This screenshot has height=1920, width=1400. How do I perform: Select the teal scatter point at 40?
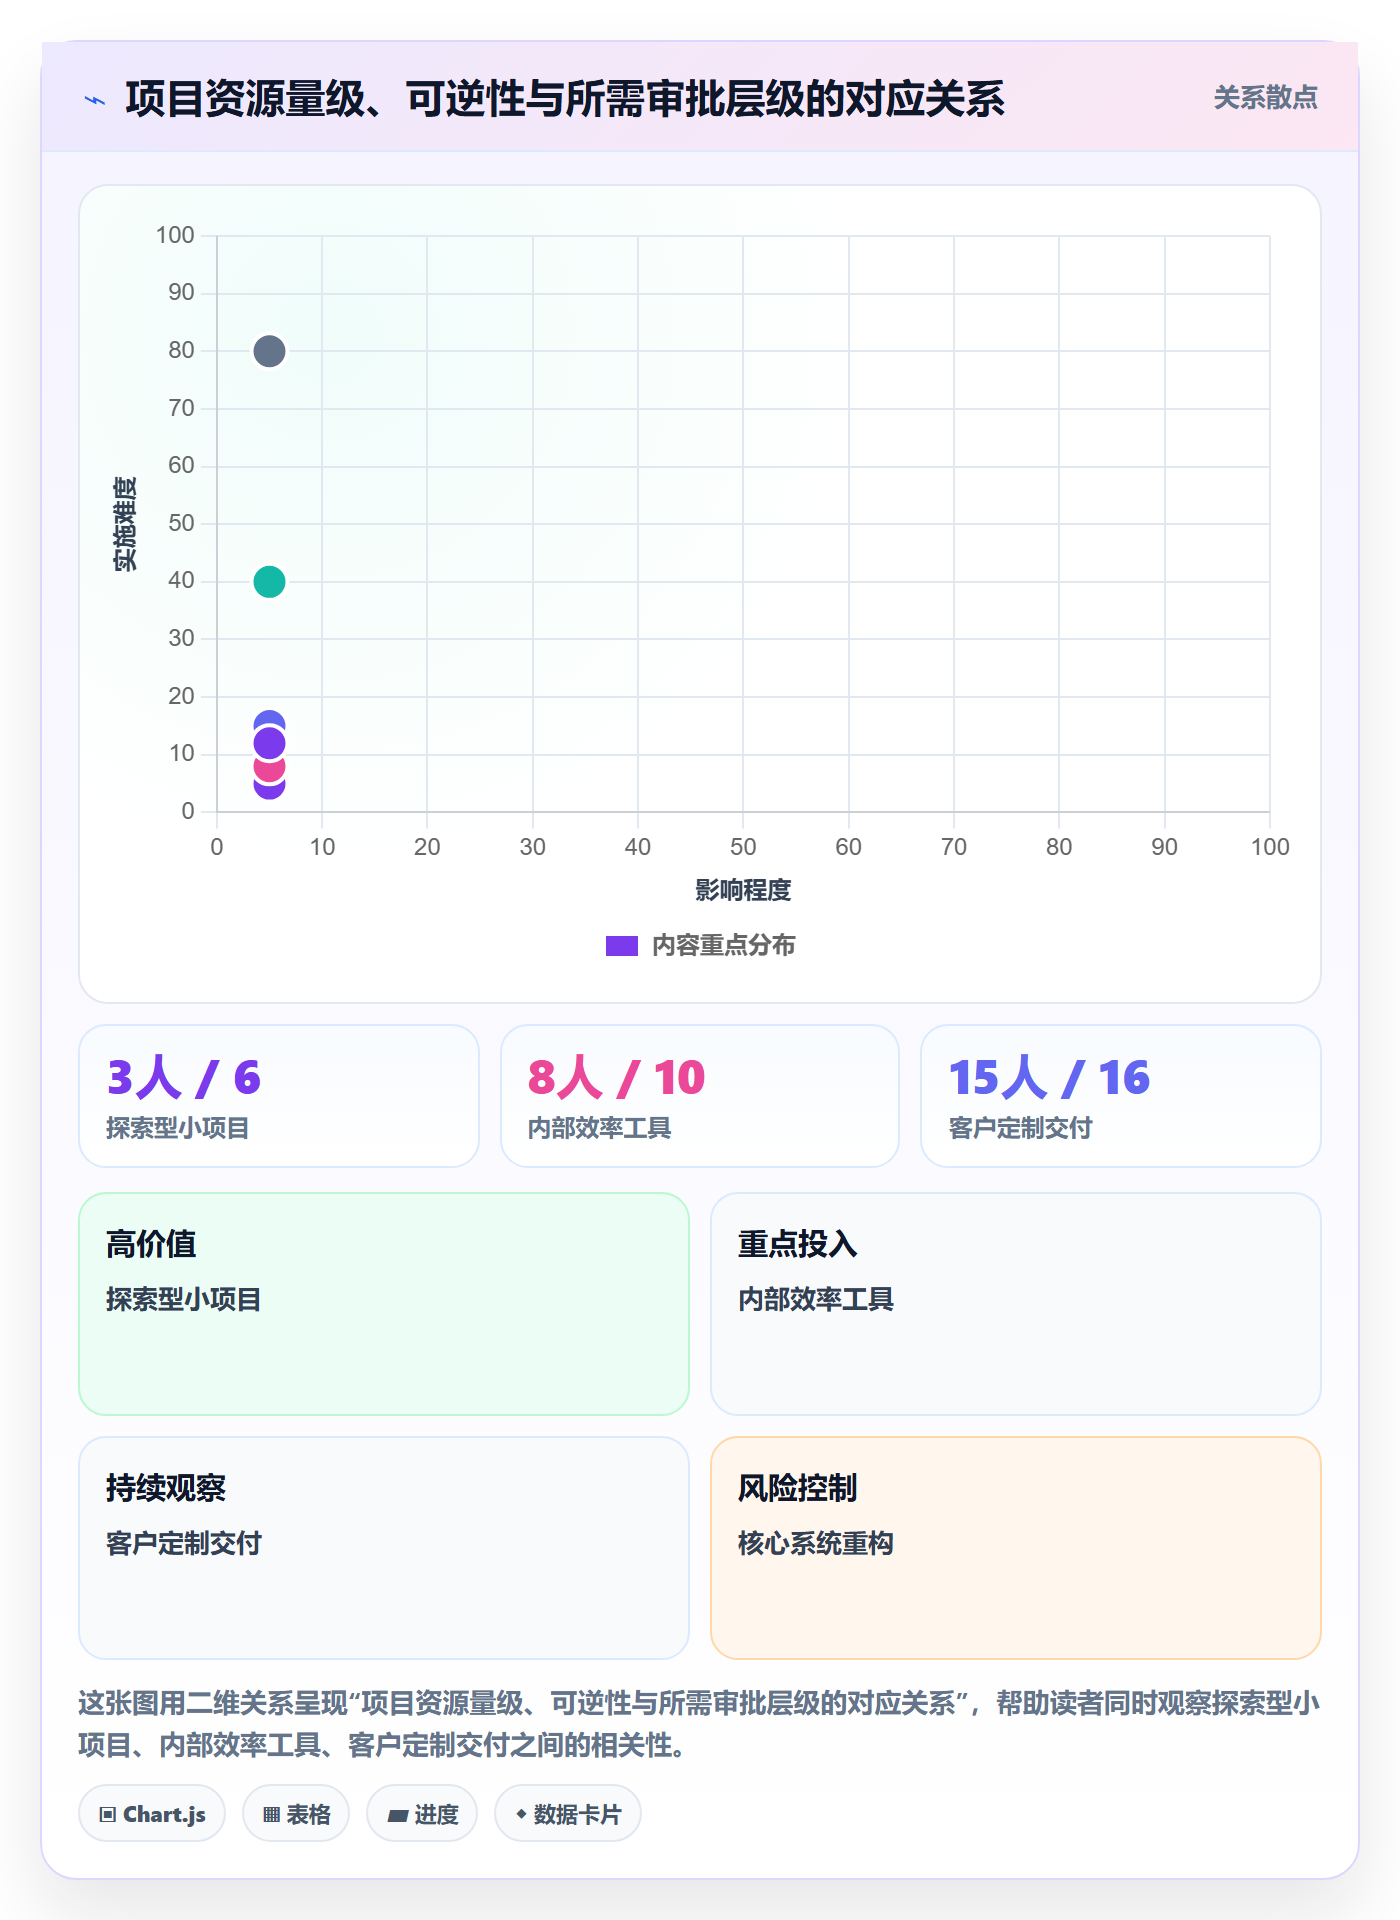coord(269,581)
